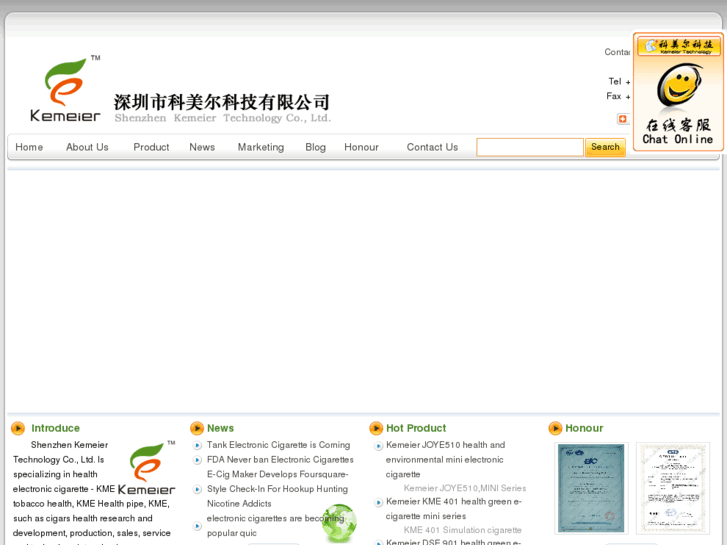Click bullet icon next to Tank Electronic Cigarette
The height and width of the screenshot is (545, 727).
[197, 445]
